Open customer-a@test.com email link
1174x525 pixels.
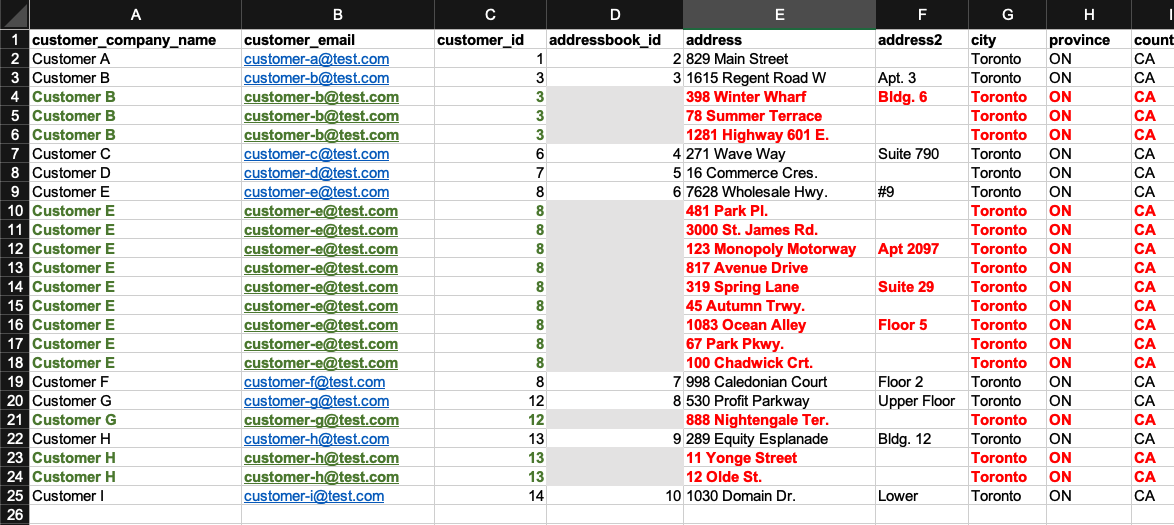click(x=317, y=58)
